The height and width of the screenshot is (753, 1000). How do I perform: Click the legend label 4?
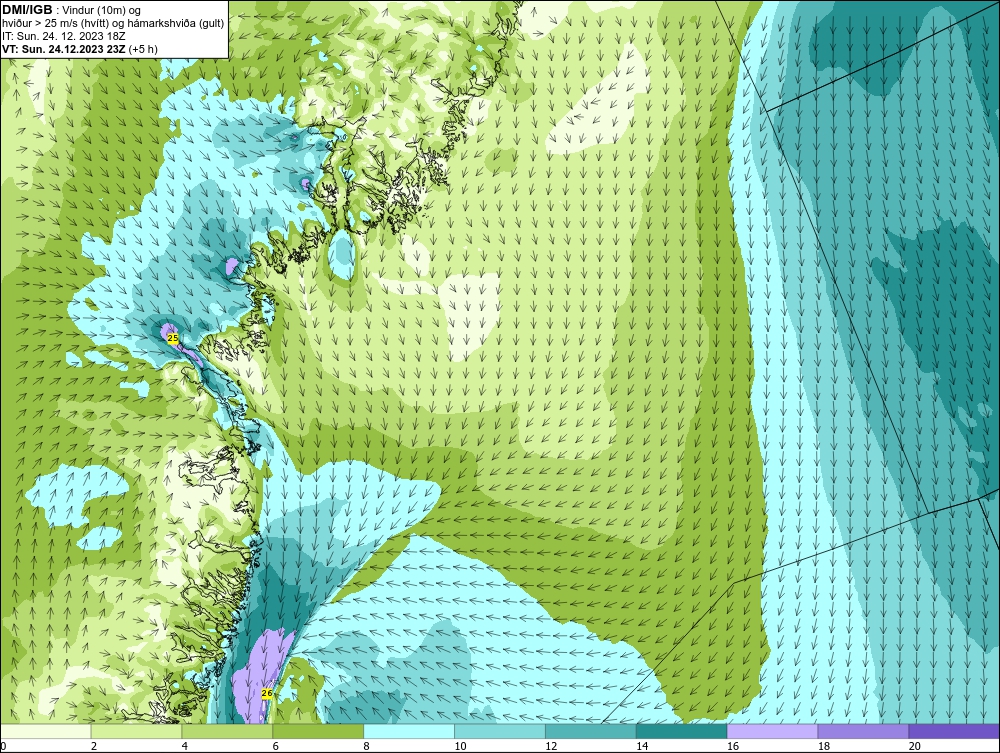(184, 746)
